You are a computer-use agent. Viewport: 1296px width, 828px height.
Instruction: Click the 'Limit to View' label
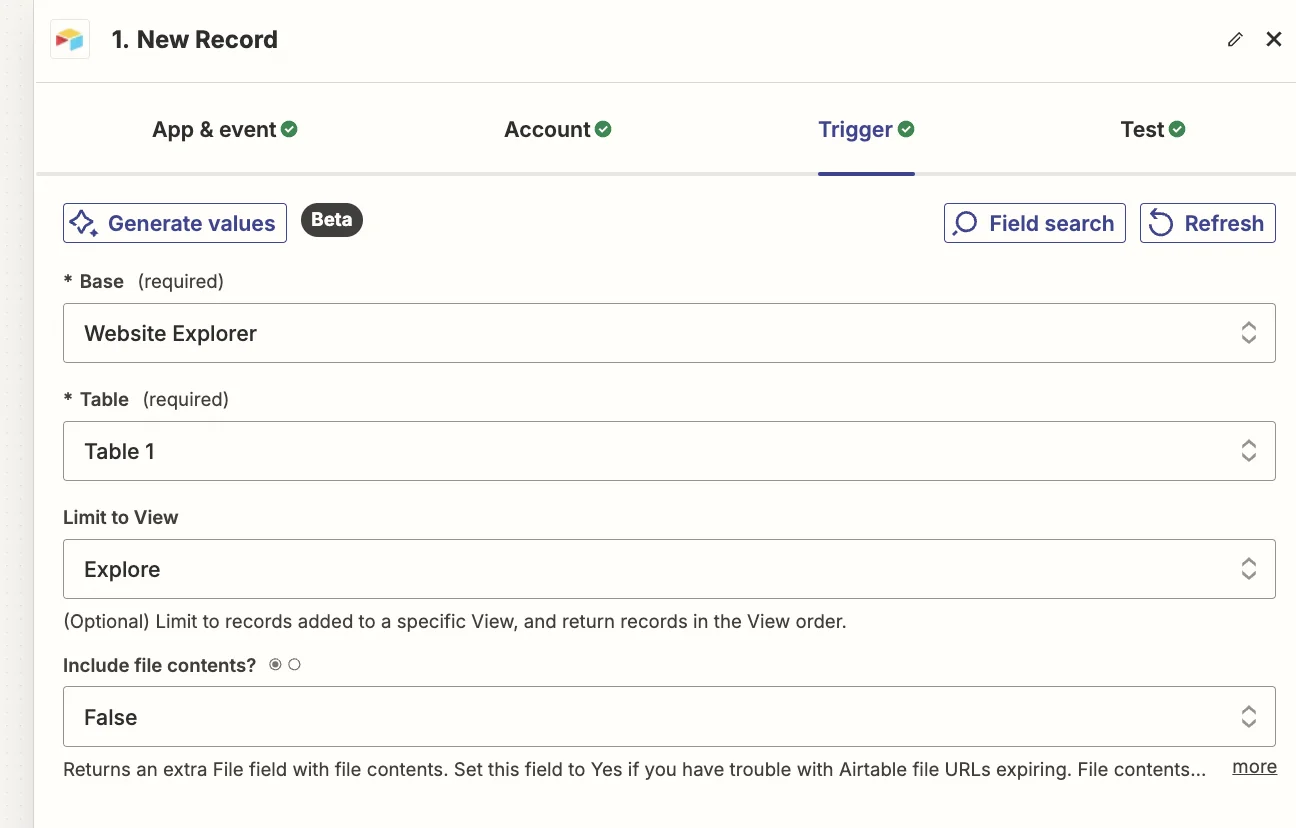[121, 518]
